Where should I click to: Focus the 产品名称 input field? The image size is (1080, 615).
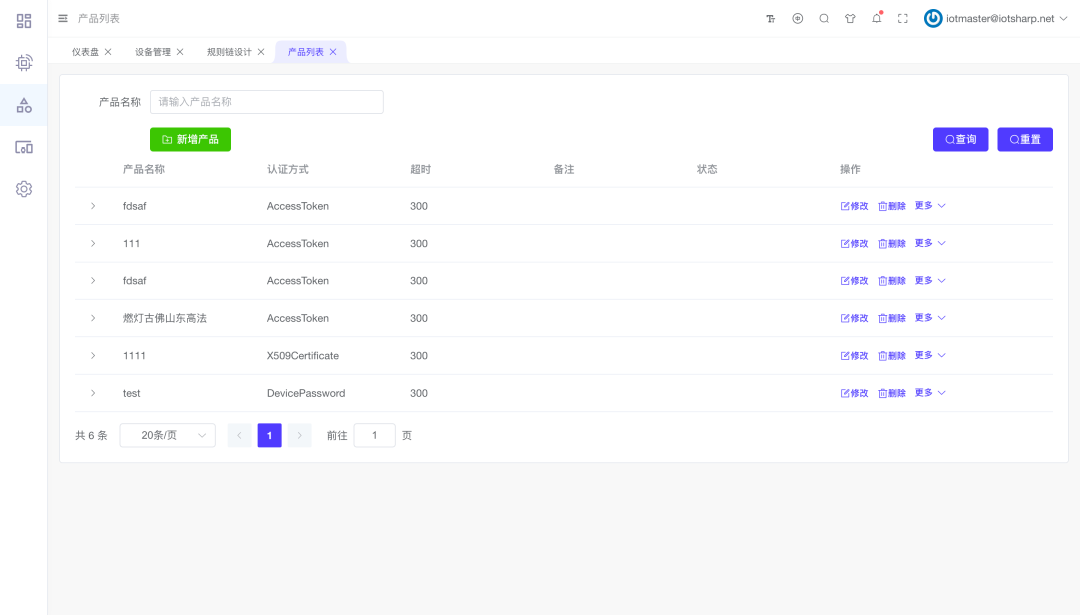pos(266,102)
